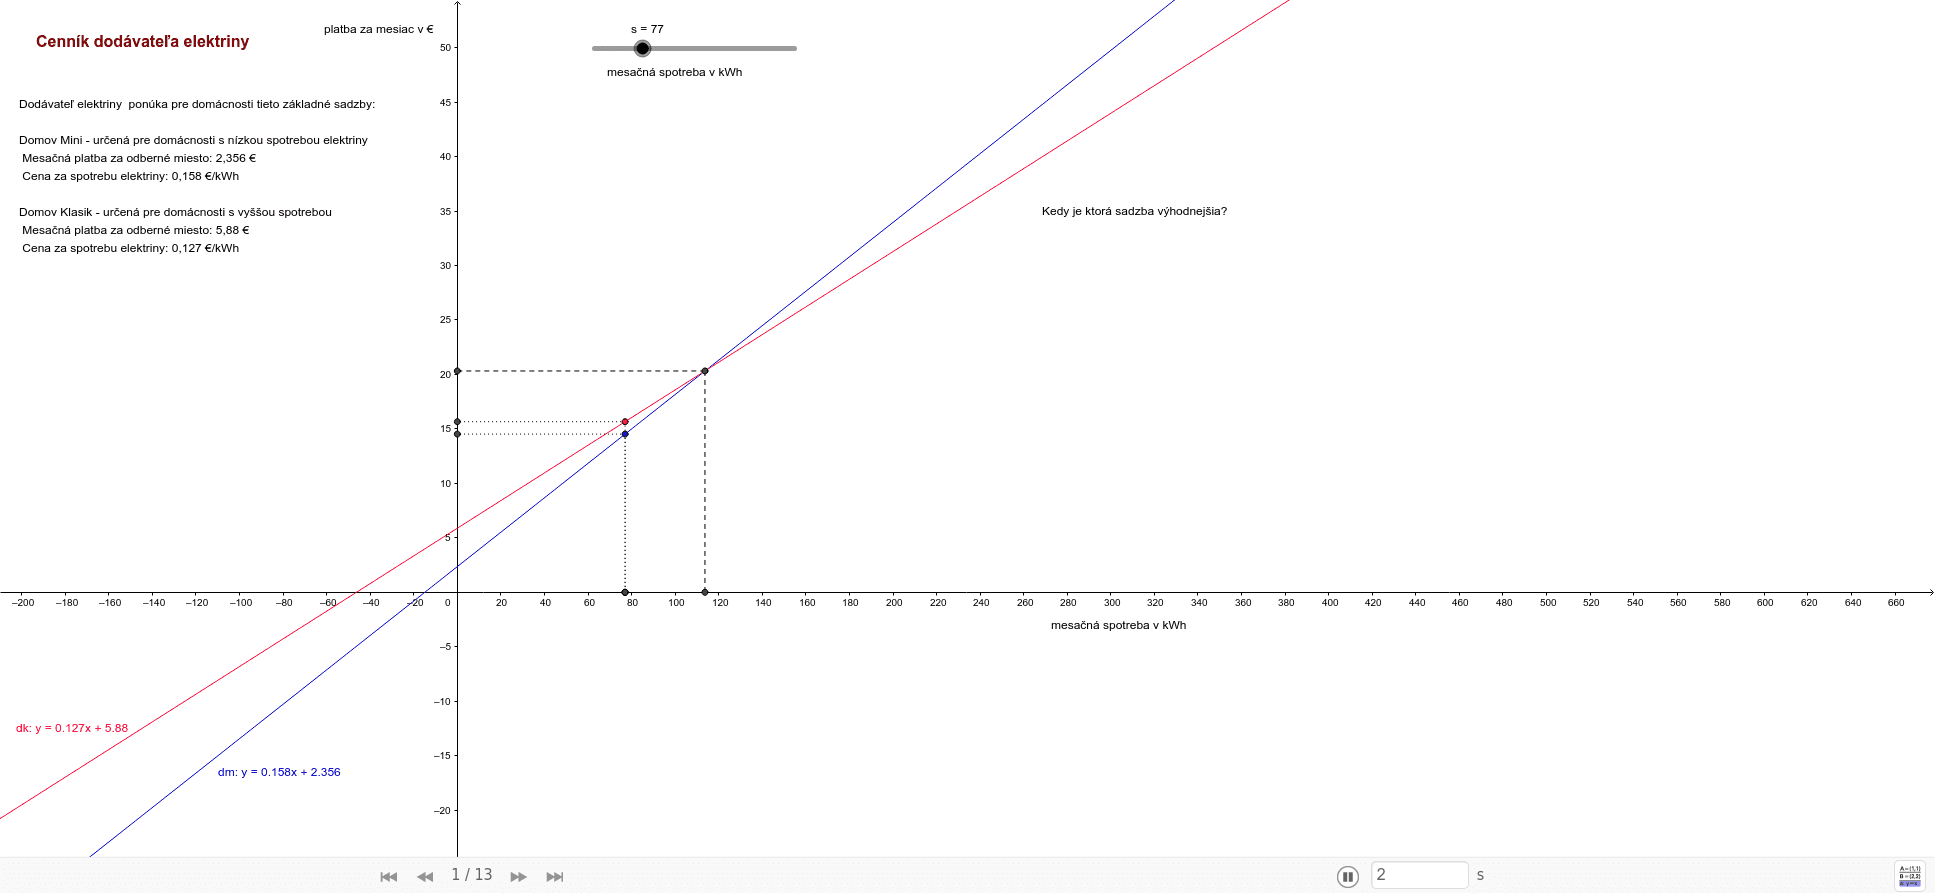Click the x-axis point below the intersection
Viewport: 1936px width, 894px height.
pos(705,592)
